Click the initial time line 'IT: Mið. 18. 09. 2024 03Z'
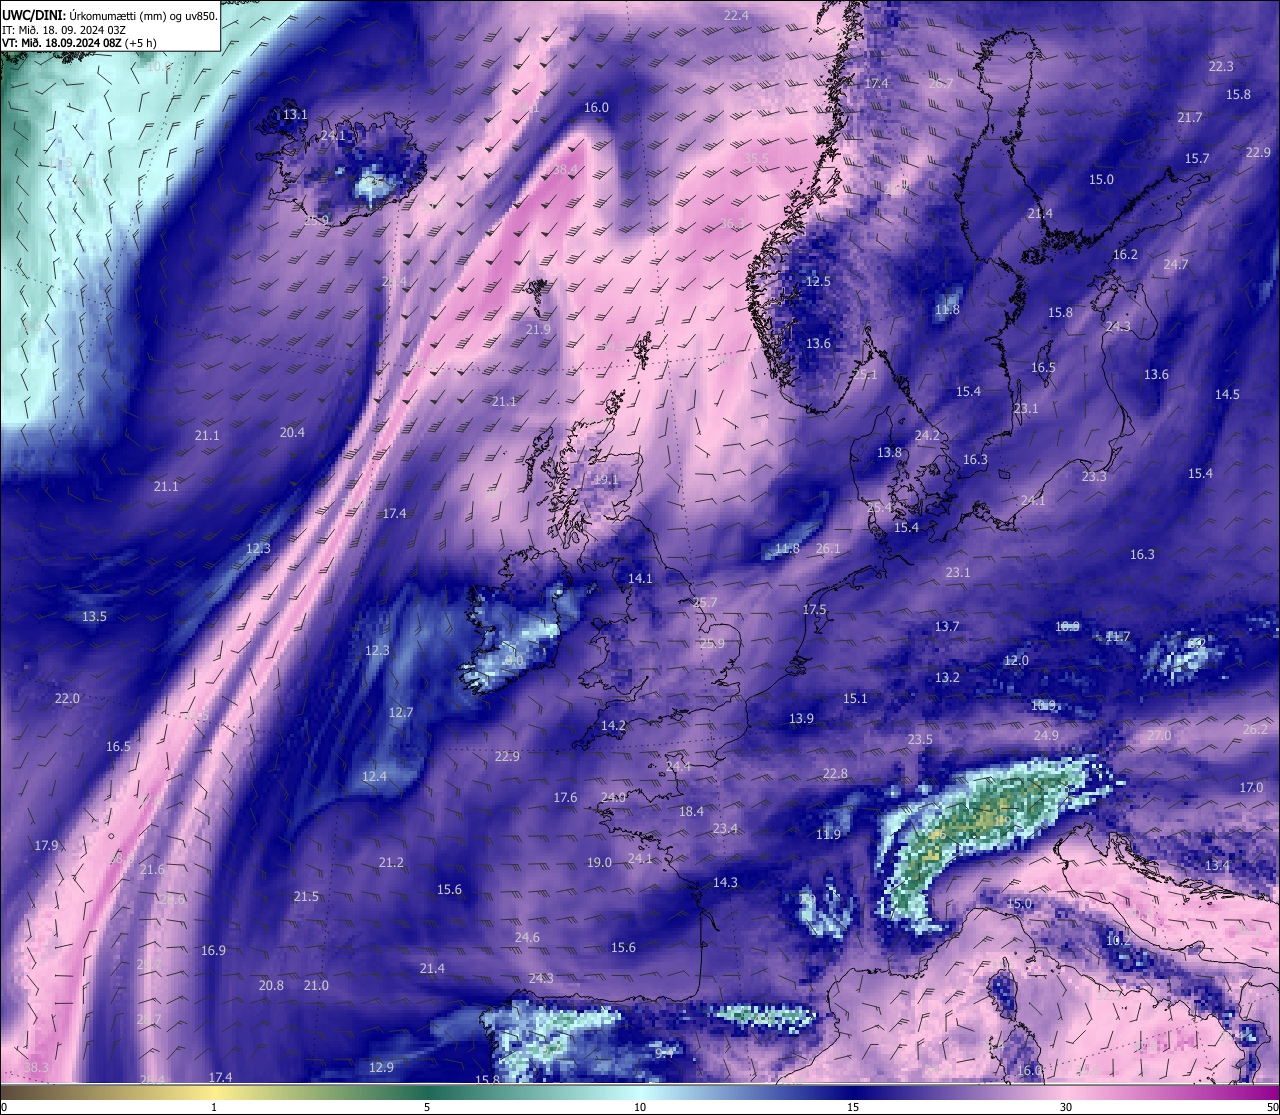Screen dimensions: 1280x1115 [64, 29]
